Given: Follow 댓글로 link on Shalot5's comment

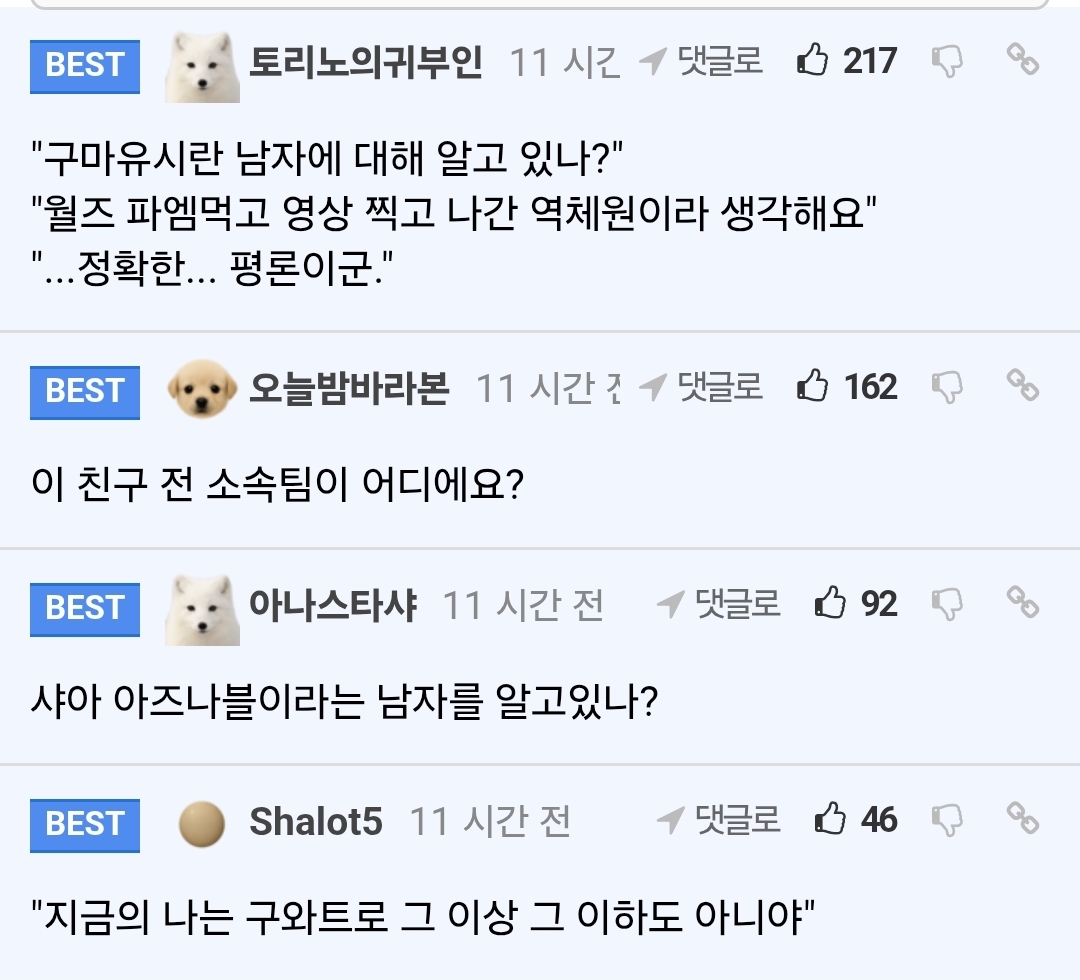Looking at the screenshot, I should [x=718, y=821].
